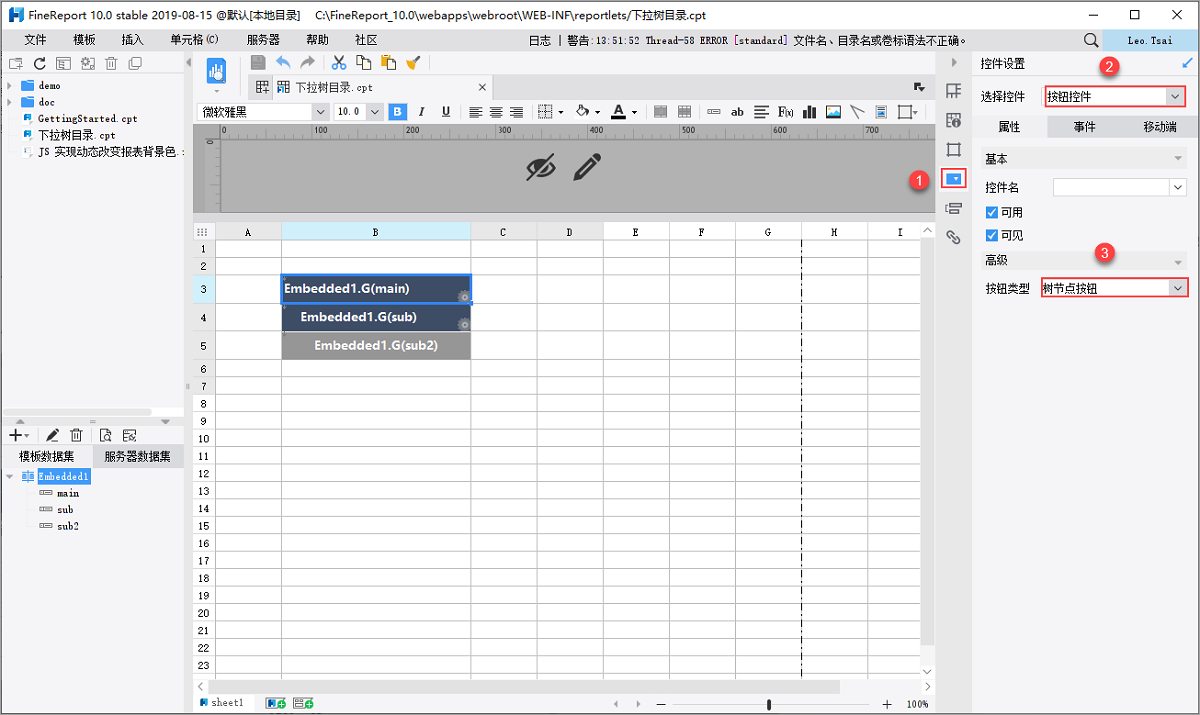Open the 按钮类型 dropdown
The image size is (1200, 715).
point(1115,288)
